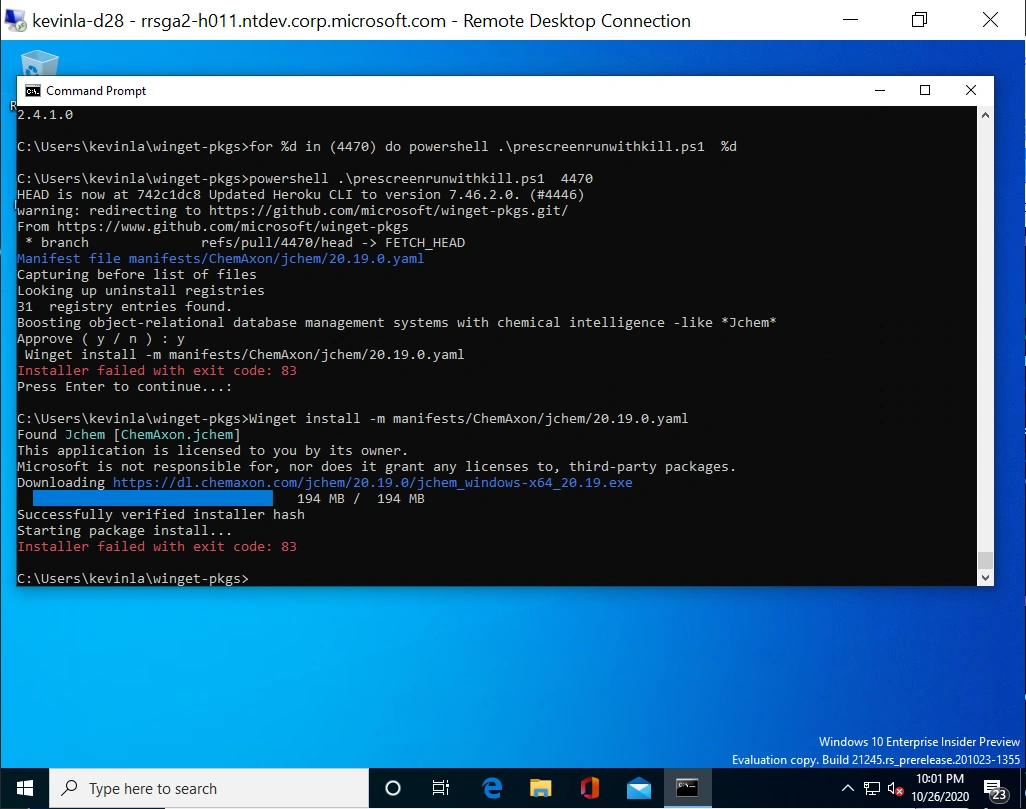Open the network status tray icon
The image size is (1026, 809).
click(x=872, y=788)
